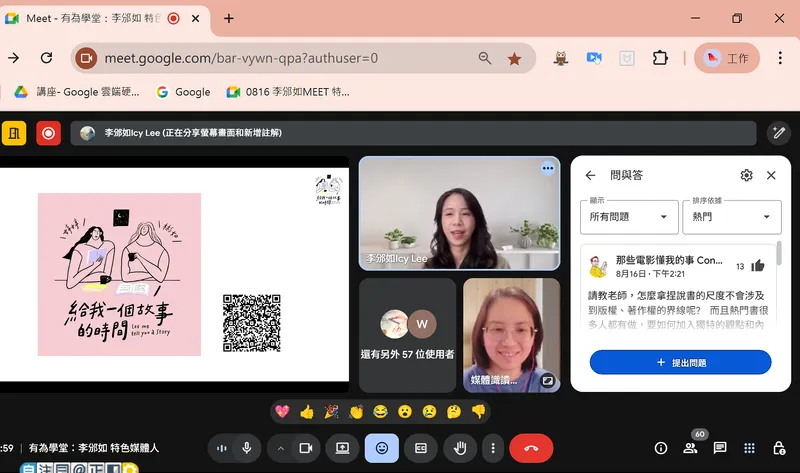The width and height of the screenshot is (800, 473).
Task: Close the Meet browser tab
Action: pos(195,19)
